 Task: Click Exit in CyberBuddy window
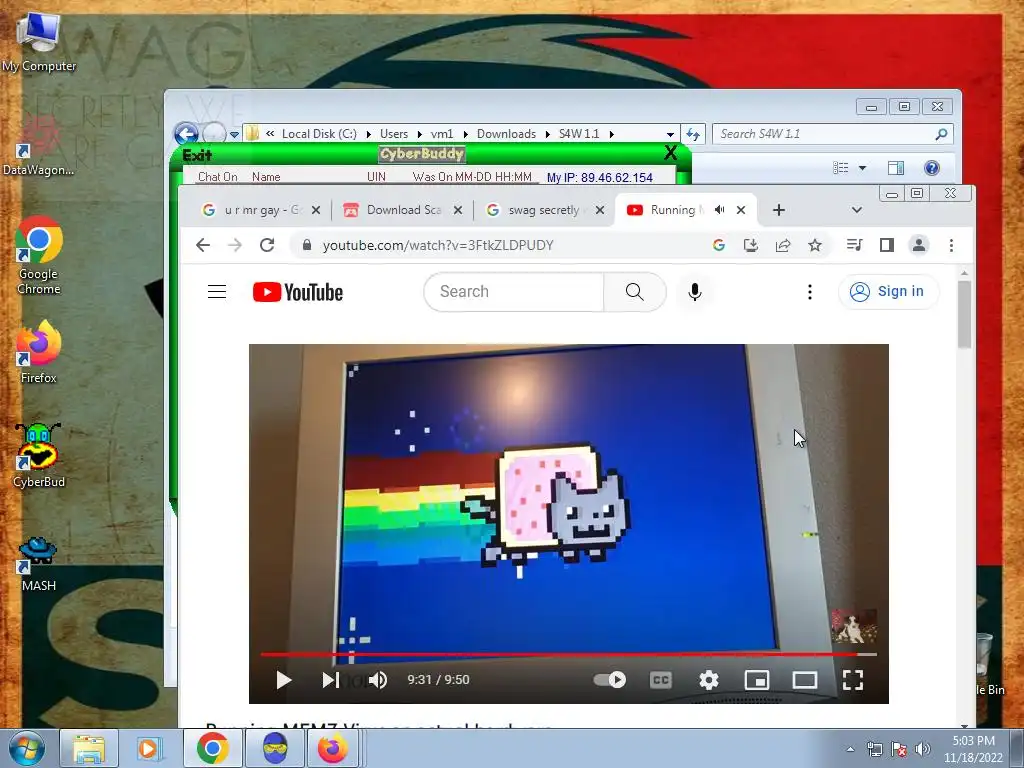tap(197, 155)
